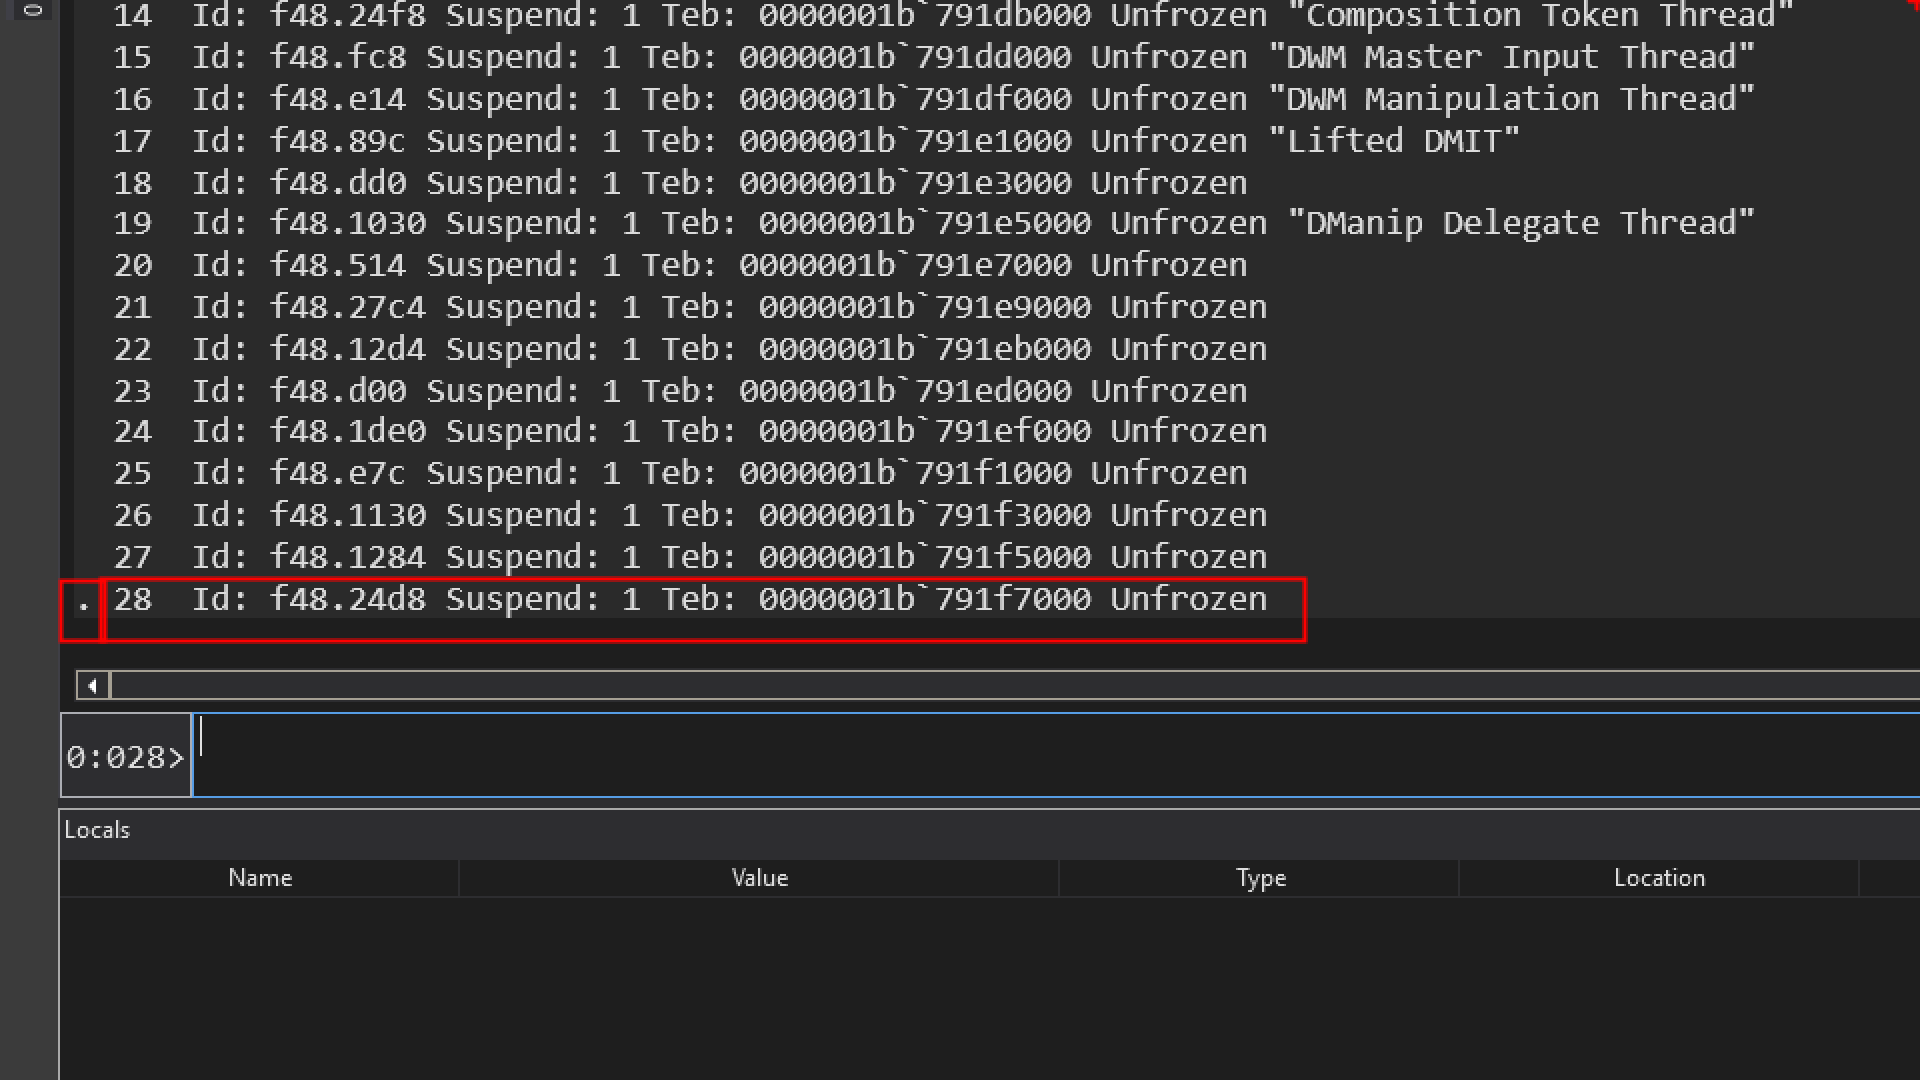
Task: Click the scrollbar left arrow button
Action: click(x=92, y=686)
